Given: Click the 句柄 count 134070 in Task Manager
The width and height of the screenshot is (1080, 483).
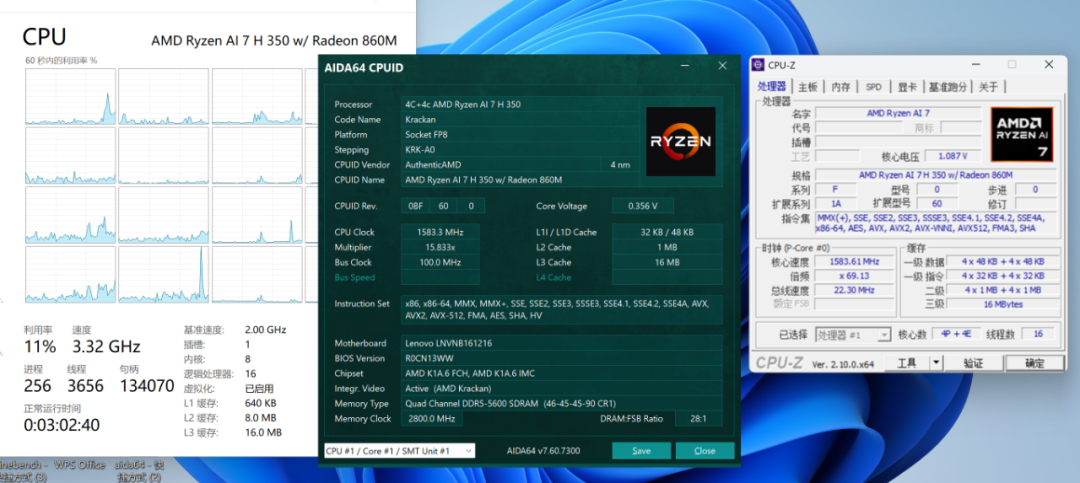Looking at the screenshot, I should (147, 386).
